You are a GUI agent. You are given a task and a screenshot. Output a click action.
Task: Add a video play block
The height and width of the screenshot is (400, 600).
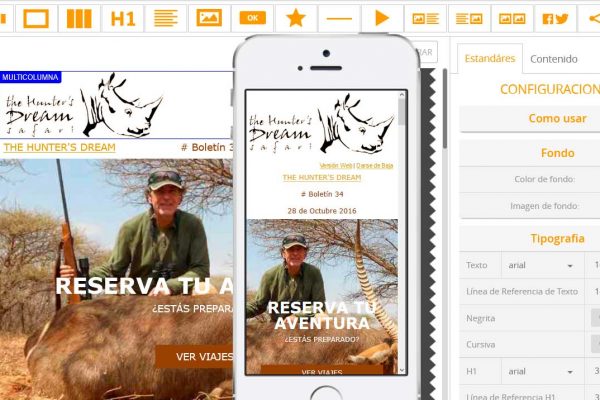pos(382,18)
